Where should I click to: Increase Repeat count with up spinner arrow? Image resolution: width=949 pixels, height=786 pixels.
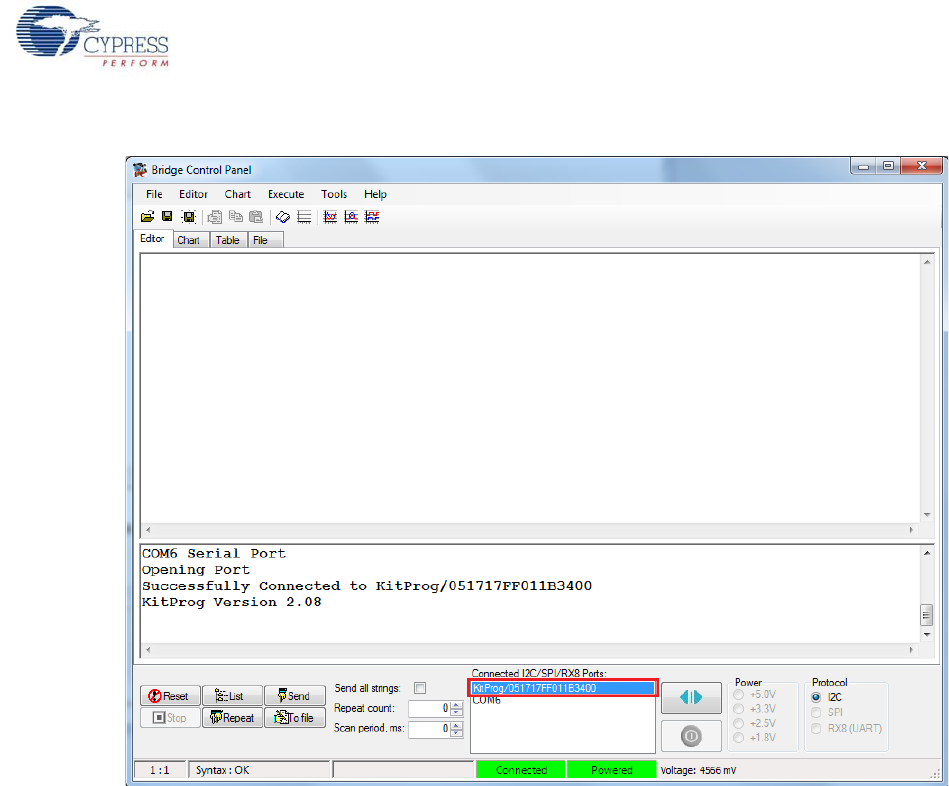(456, 704)
